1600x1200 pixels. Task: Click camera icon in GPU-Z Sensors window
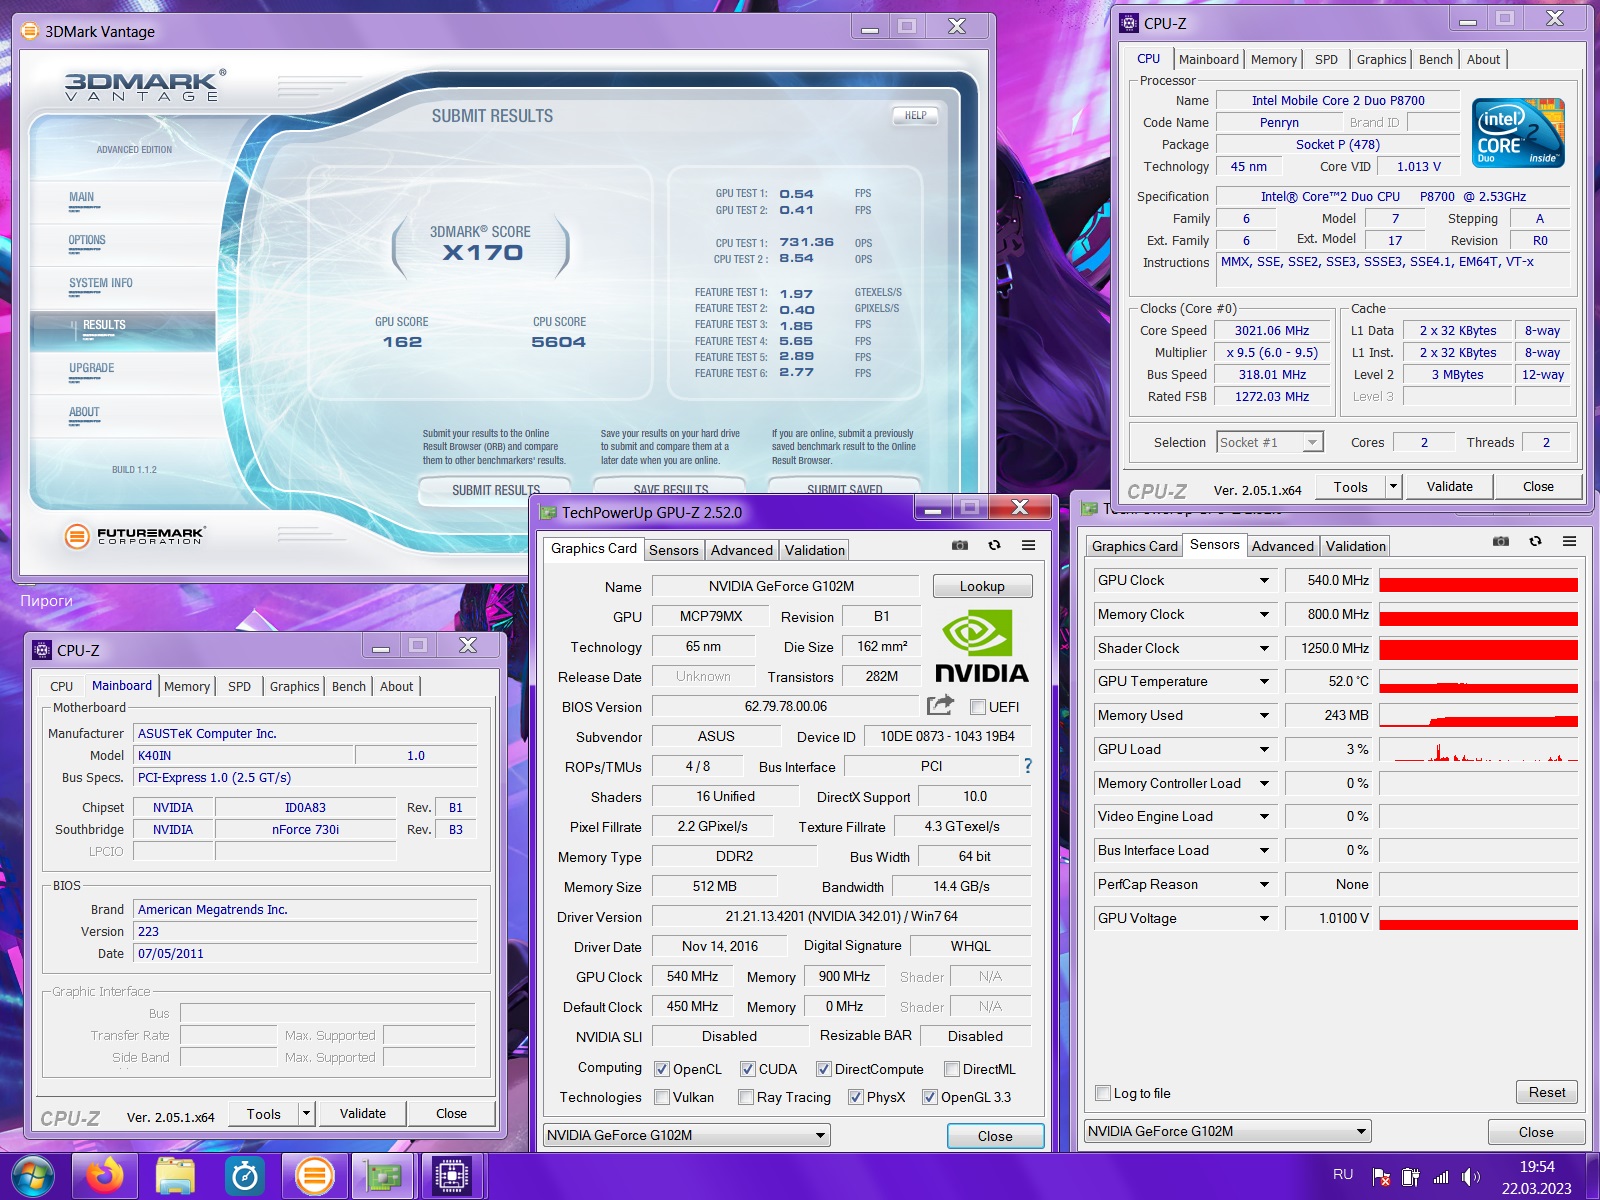pyautogui.click(x=1501, y=541)
